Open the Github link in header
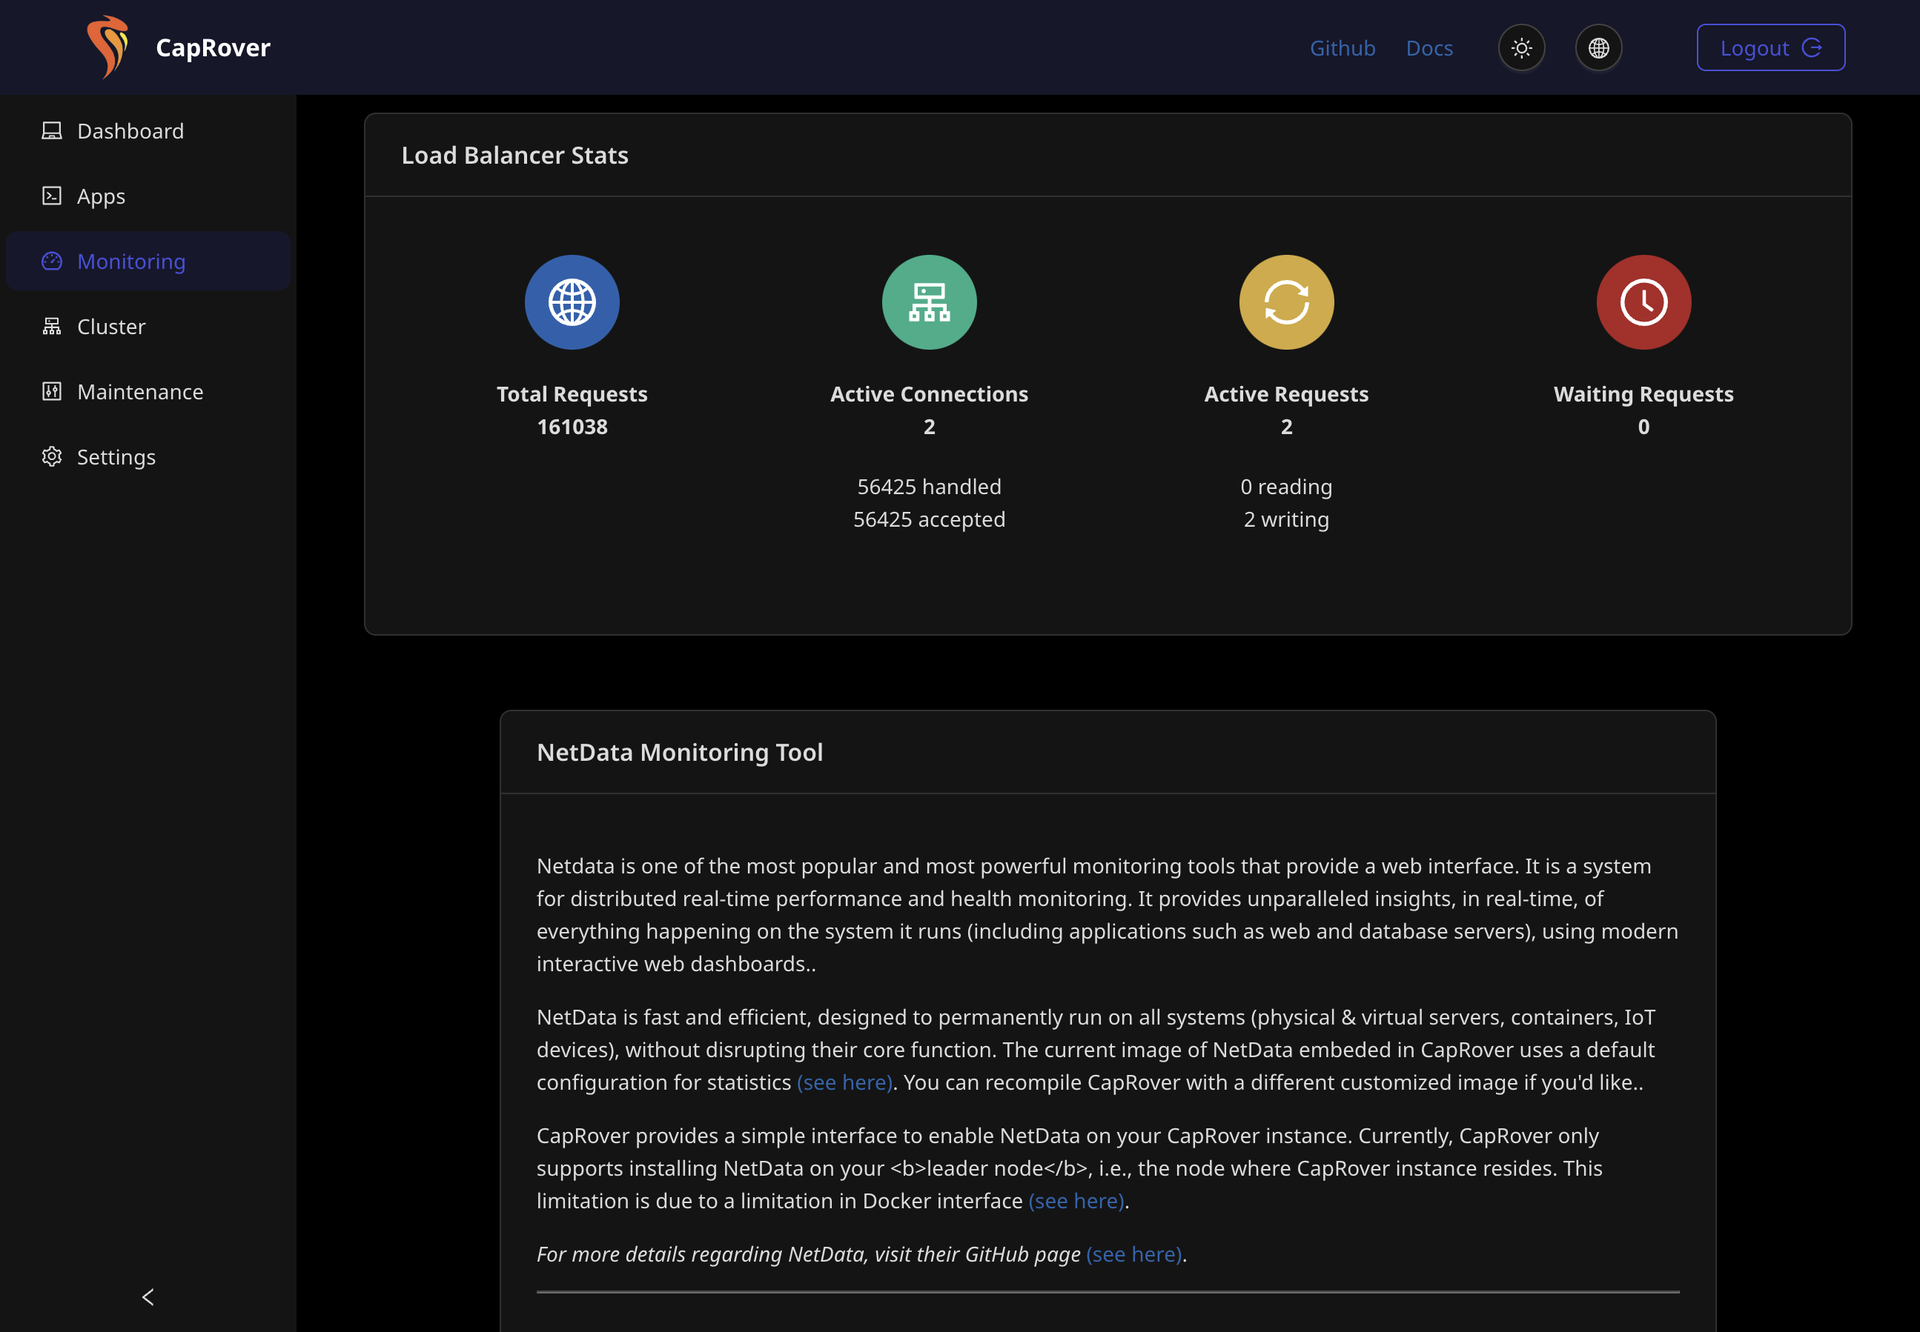This screenshot has width=1920, height=1332. [x=1342, y=48]
